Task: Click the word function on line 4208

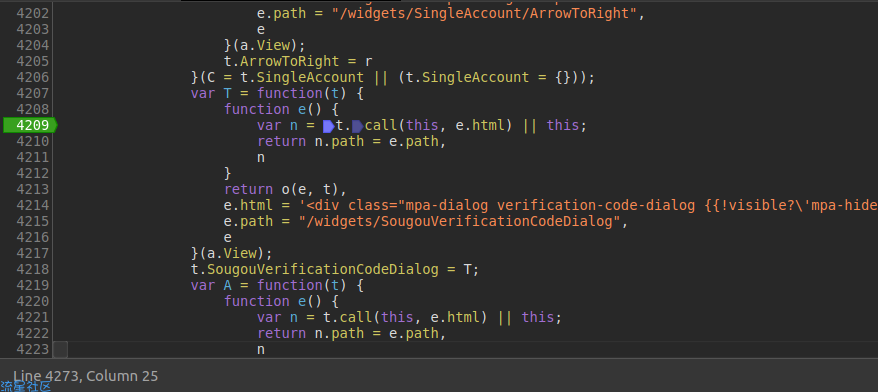Action: 256,109
